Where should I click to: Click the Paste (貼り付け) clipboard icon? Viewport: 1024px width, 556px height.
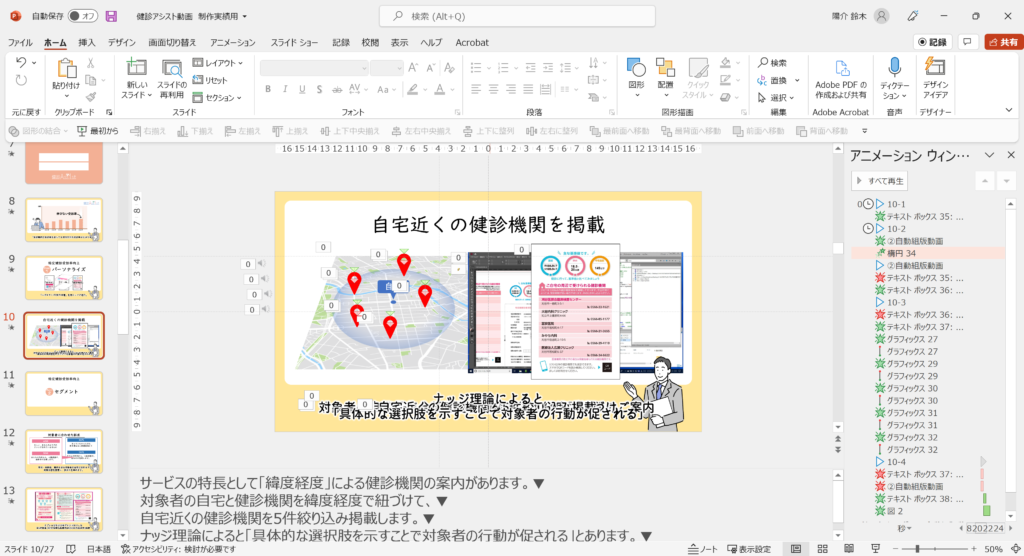[67, 68]
